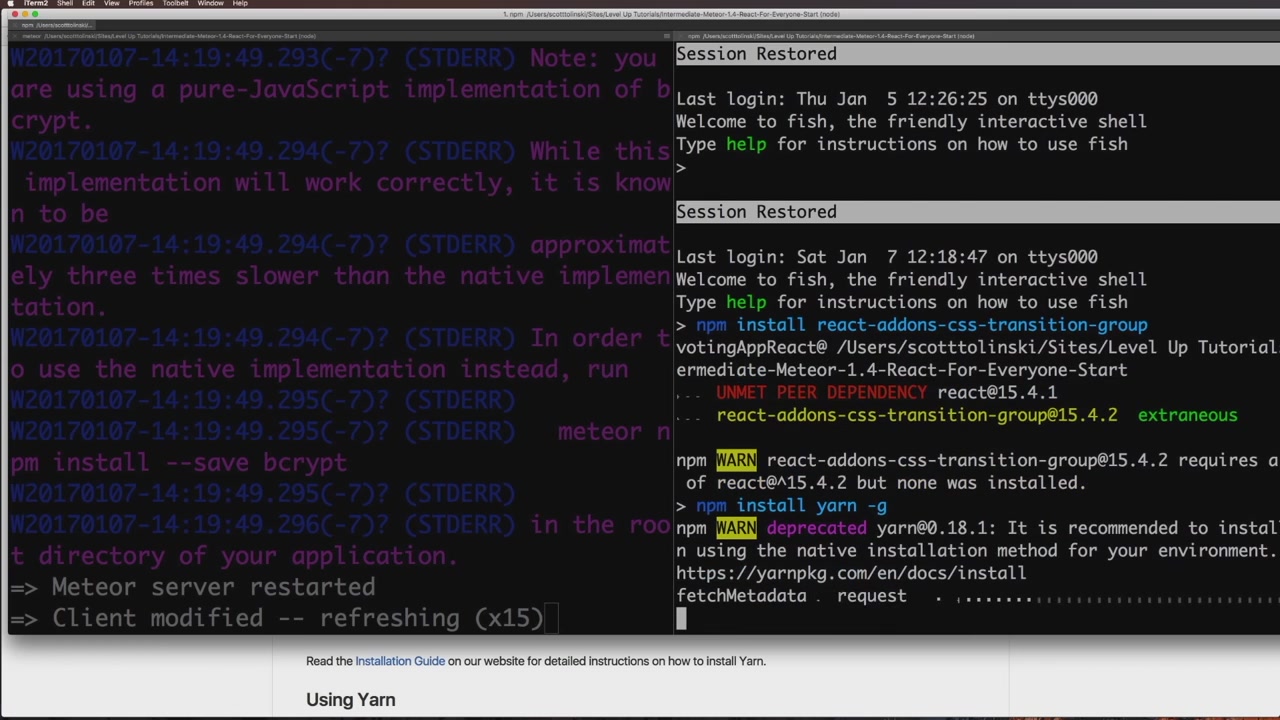
Task: Click the yarnpkg.com install URL
Action: (851, 573)
